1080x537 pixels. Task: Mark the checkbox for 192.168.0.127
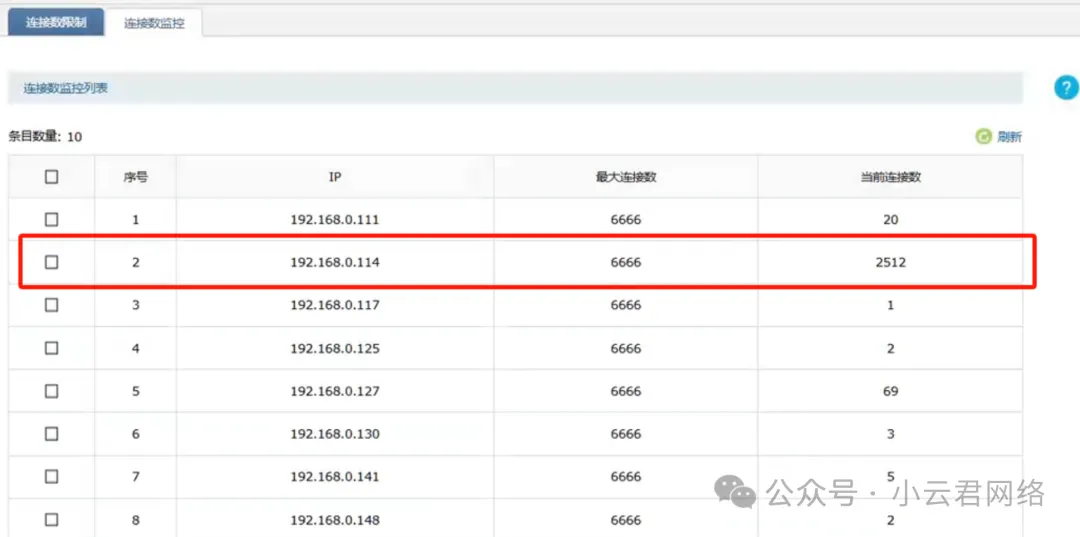(52, 391)
